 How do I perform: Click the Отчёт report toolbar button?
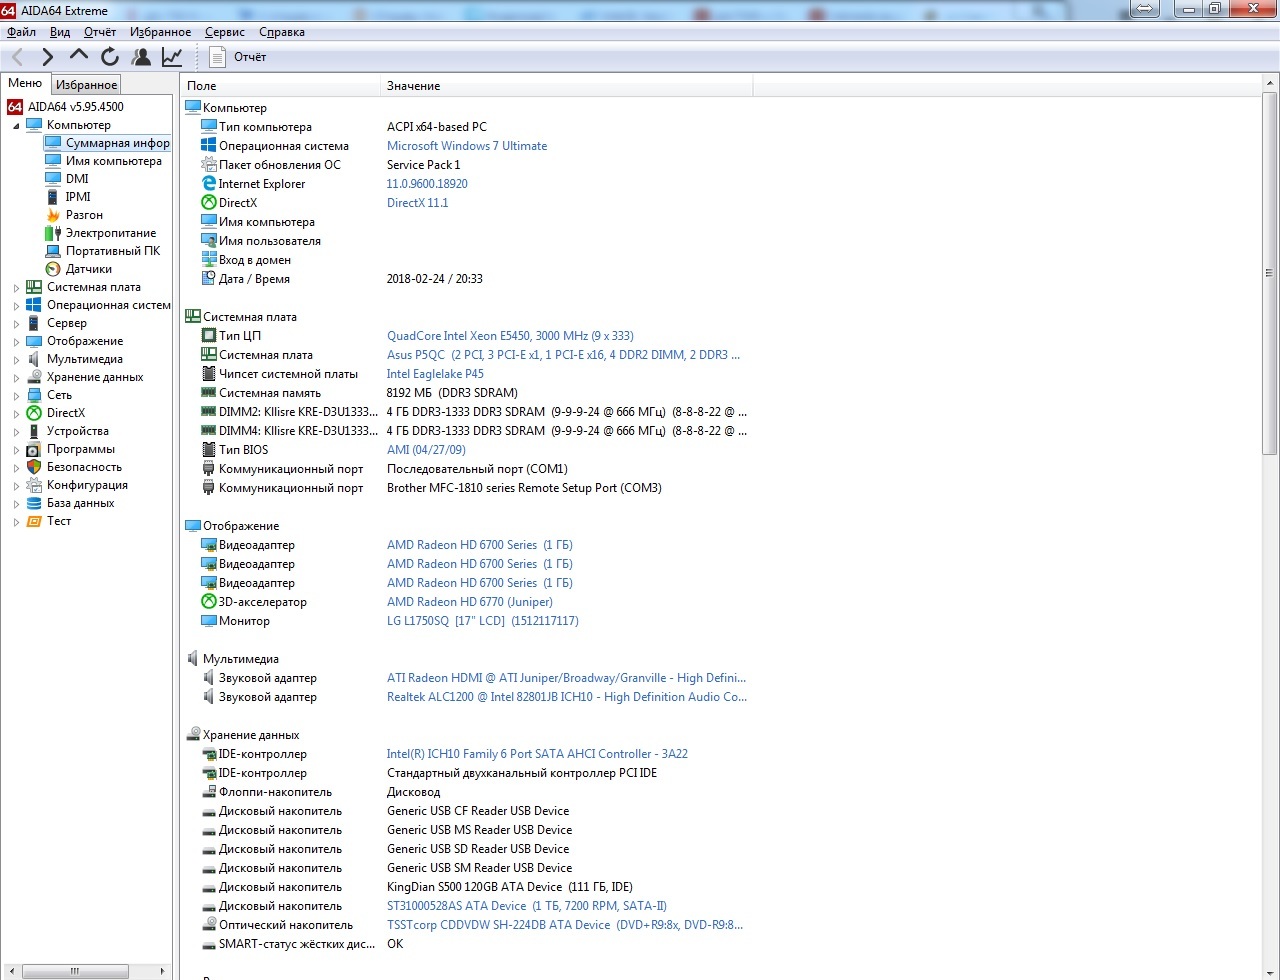point(238,57)
